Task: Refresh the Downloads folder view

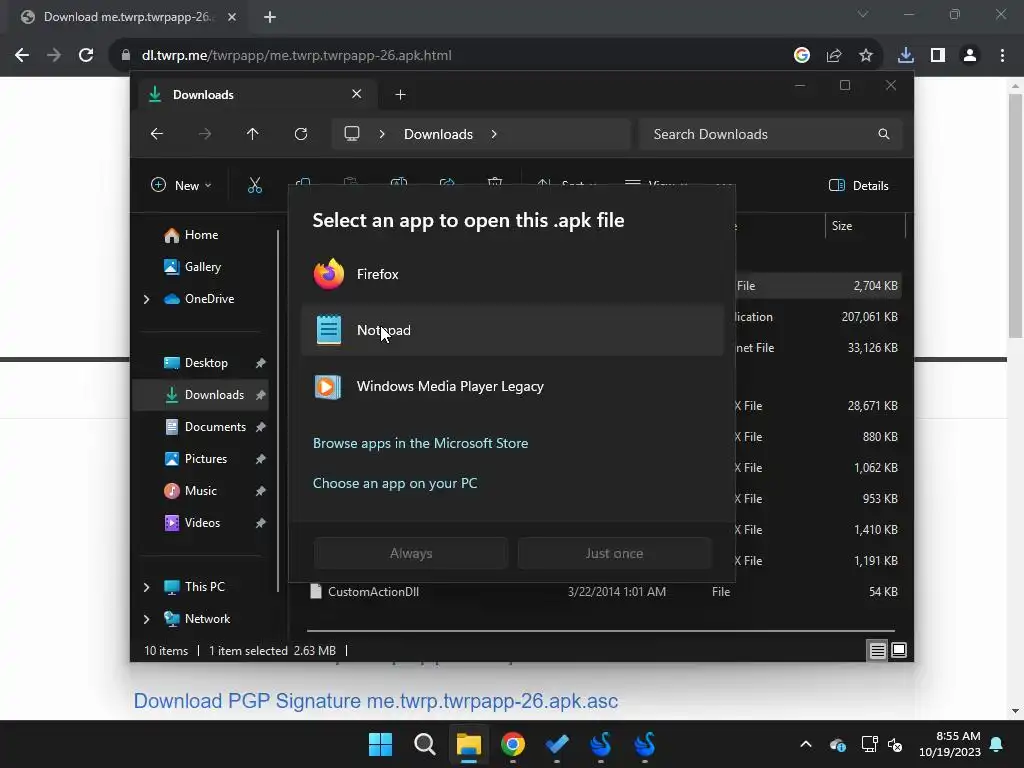Action: (301, 134)
